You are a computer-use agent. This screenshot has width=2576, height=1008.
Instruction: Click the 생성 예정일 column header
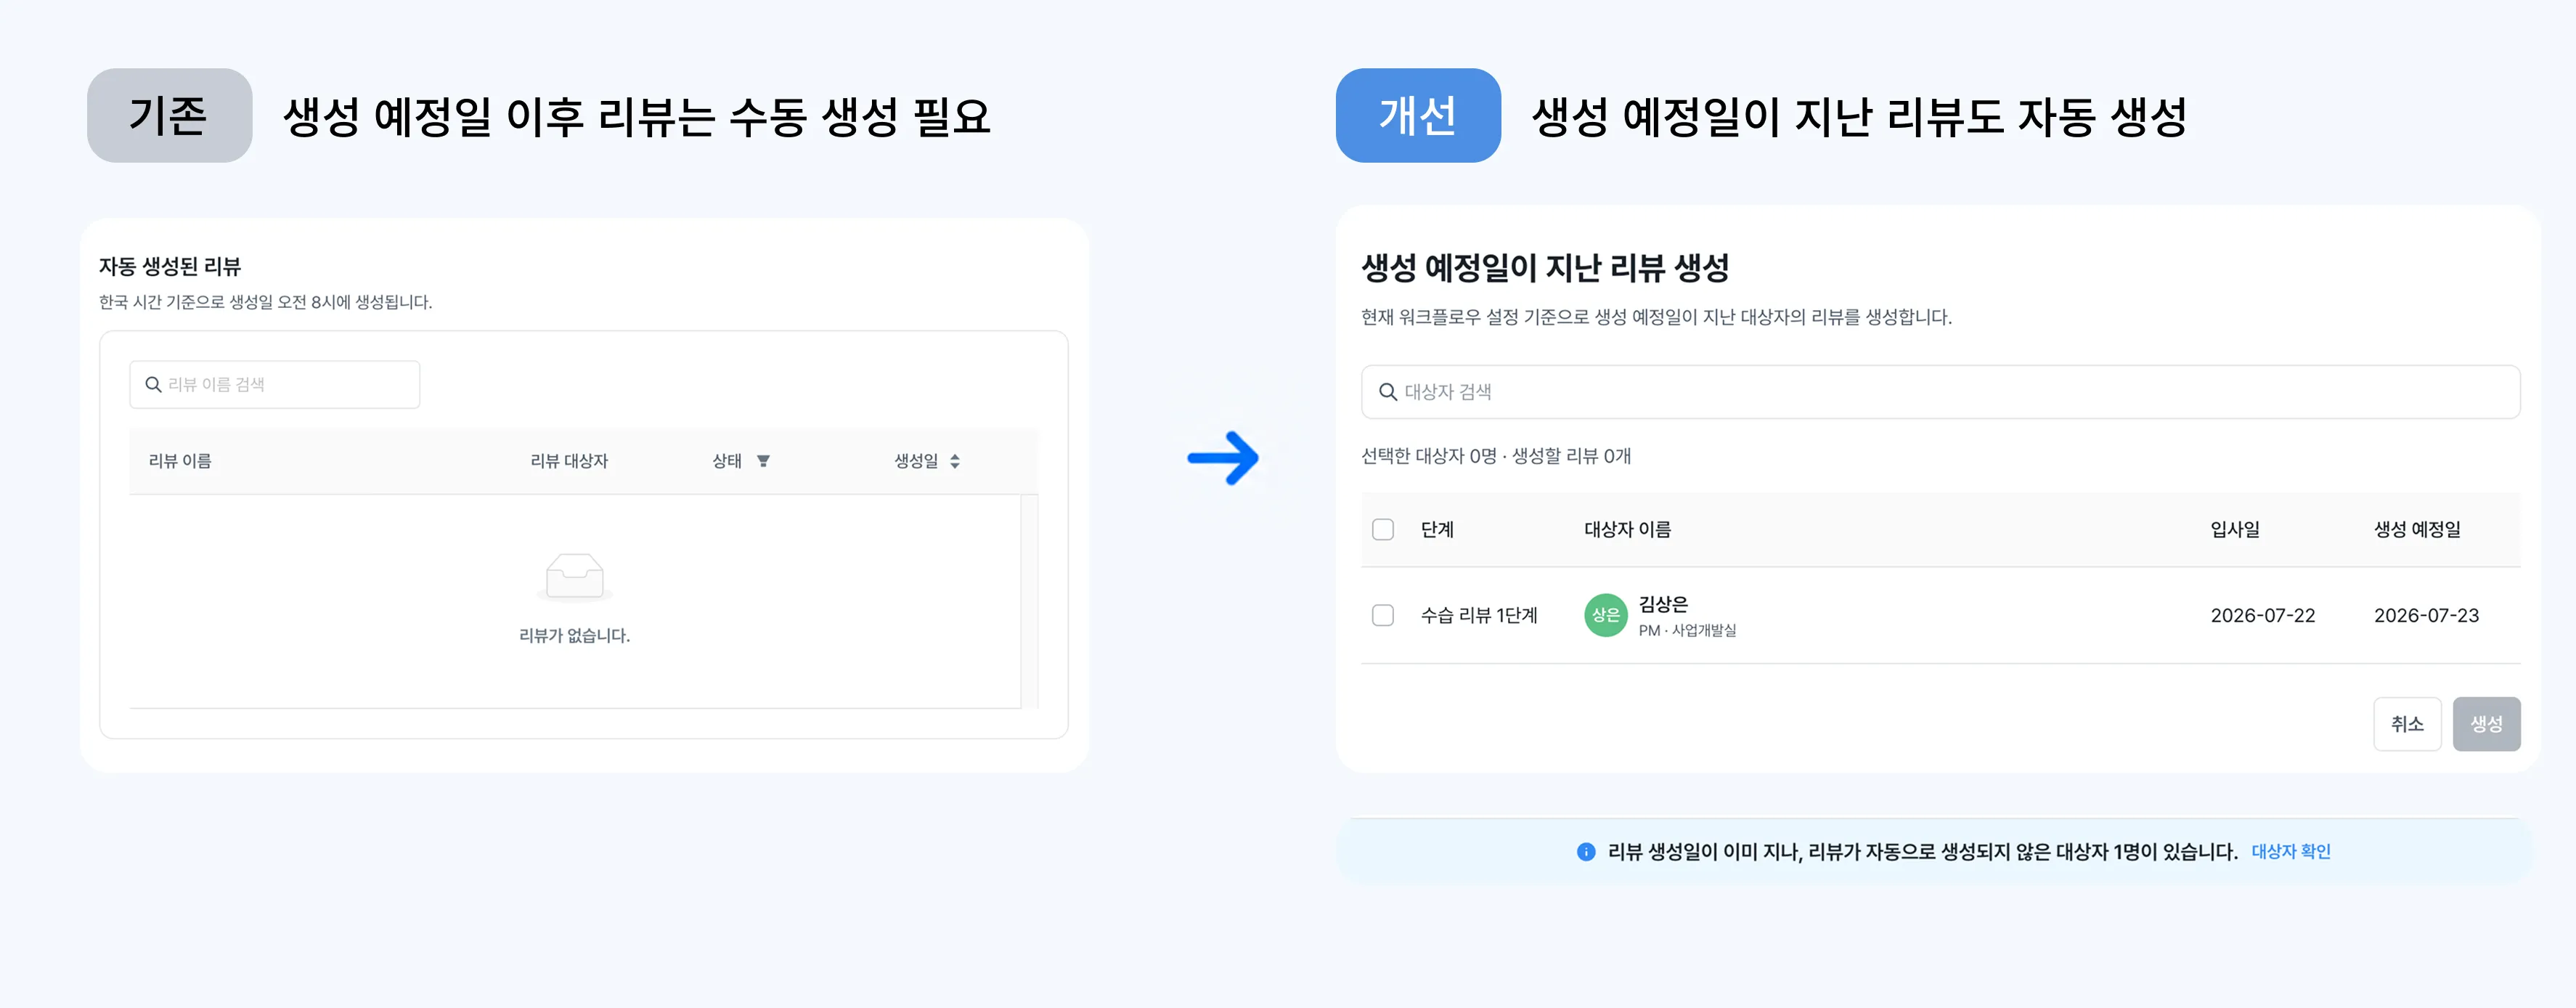pyautogui.click(x=2417, y=529)
